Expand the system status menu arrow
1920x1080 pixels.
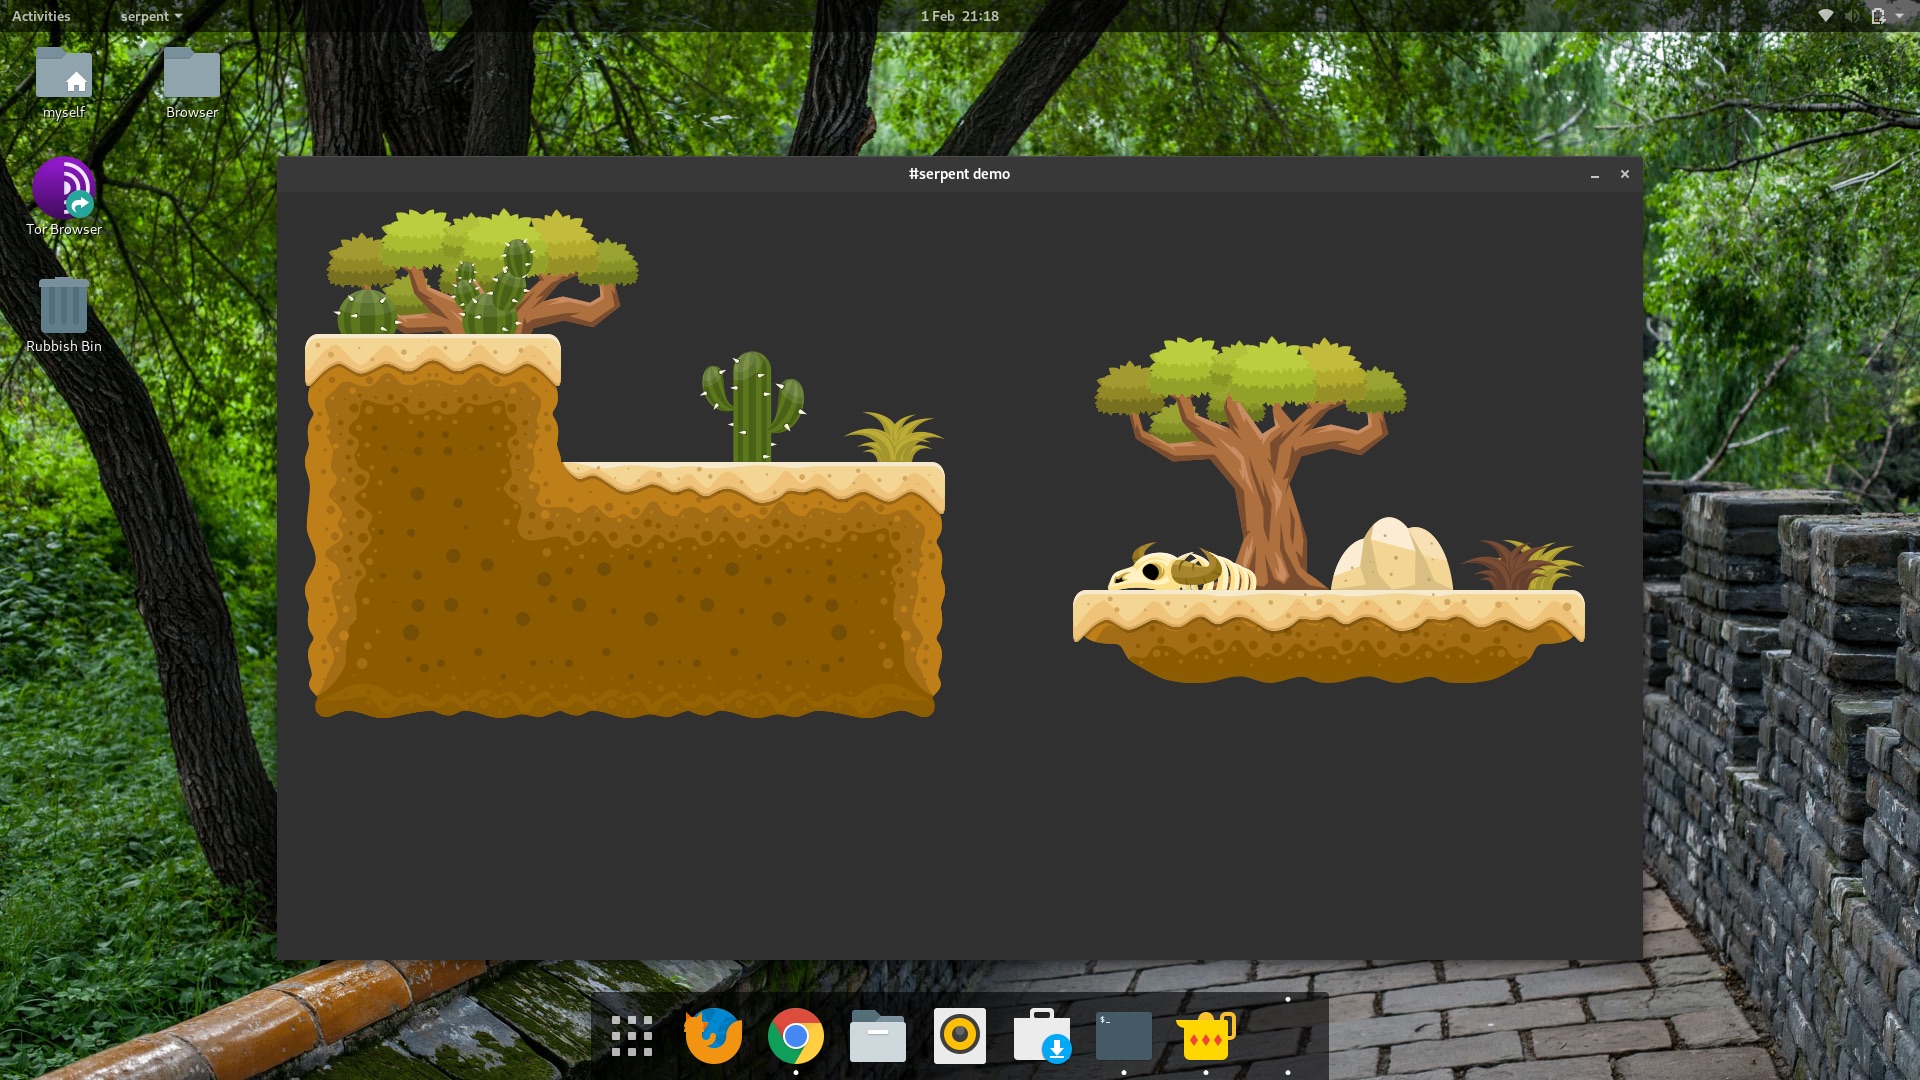click(1903, 15)
